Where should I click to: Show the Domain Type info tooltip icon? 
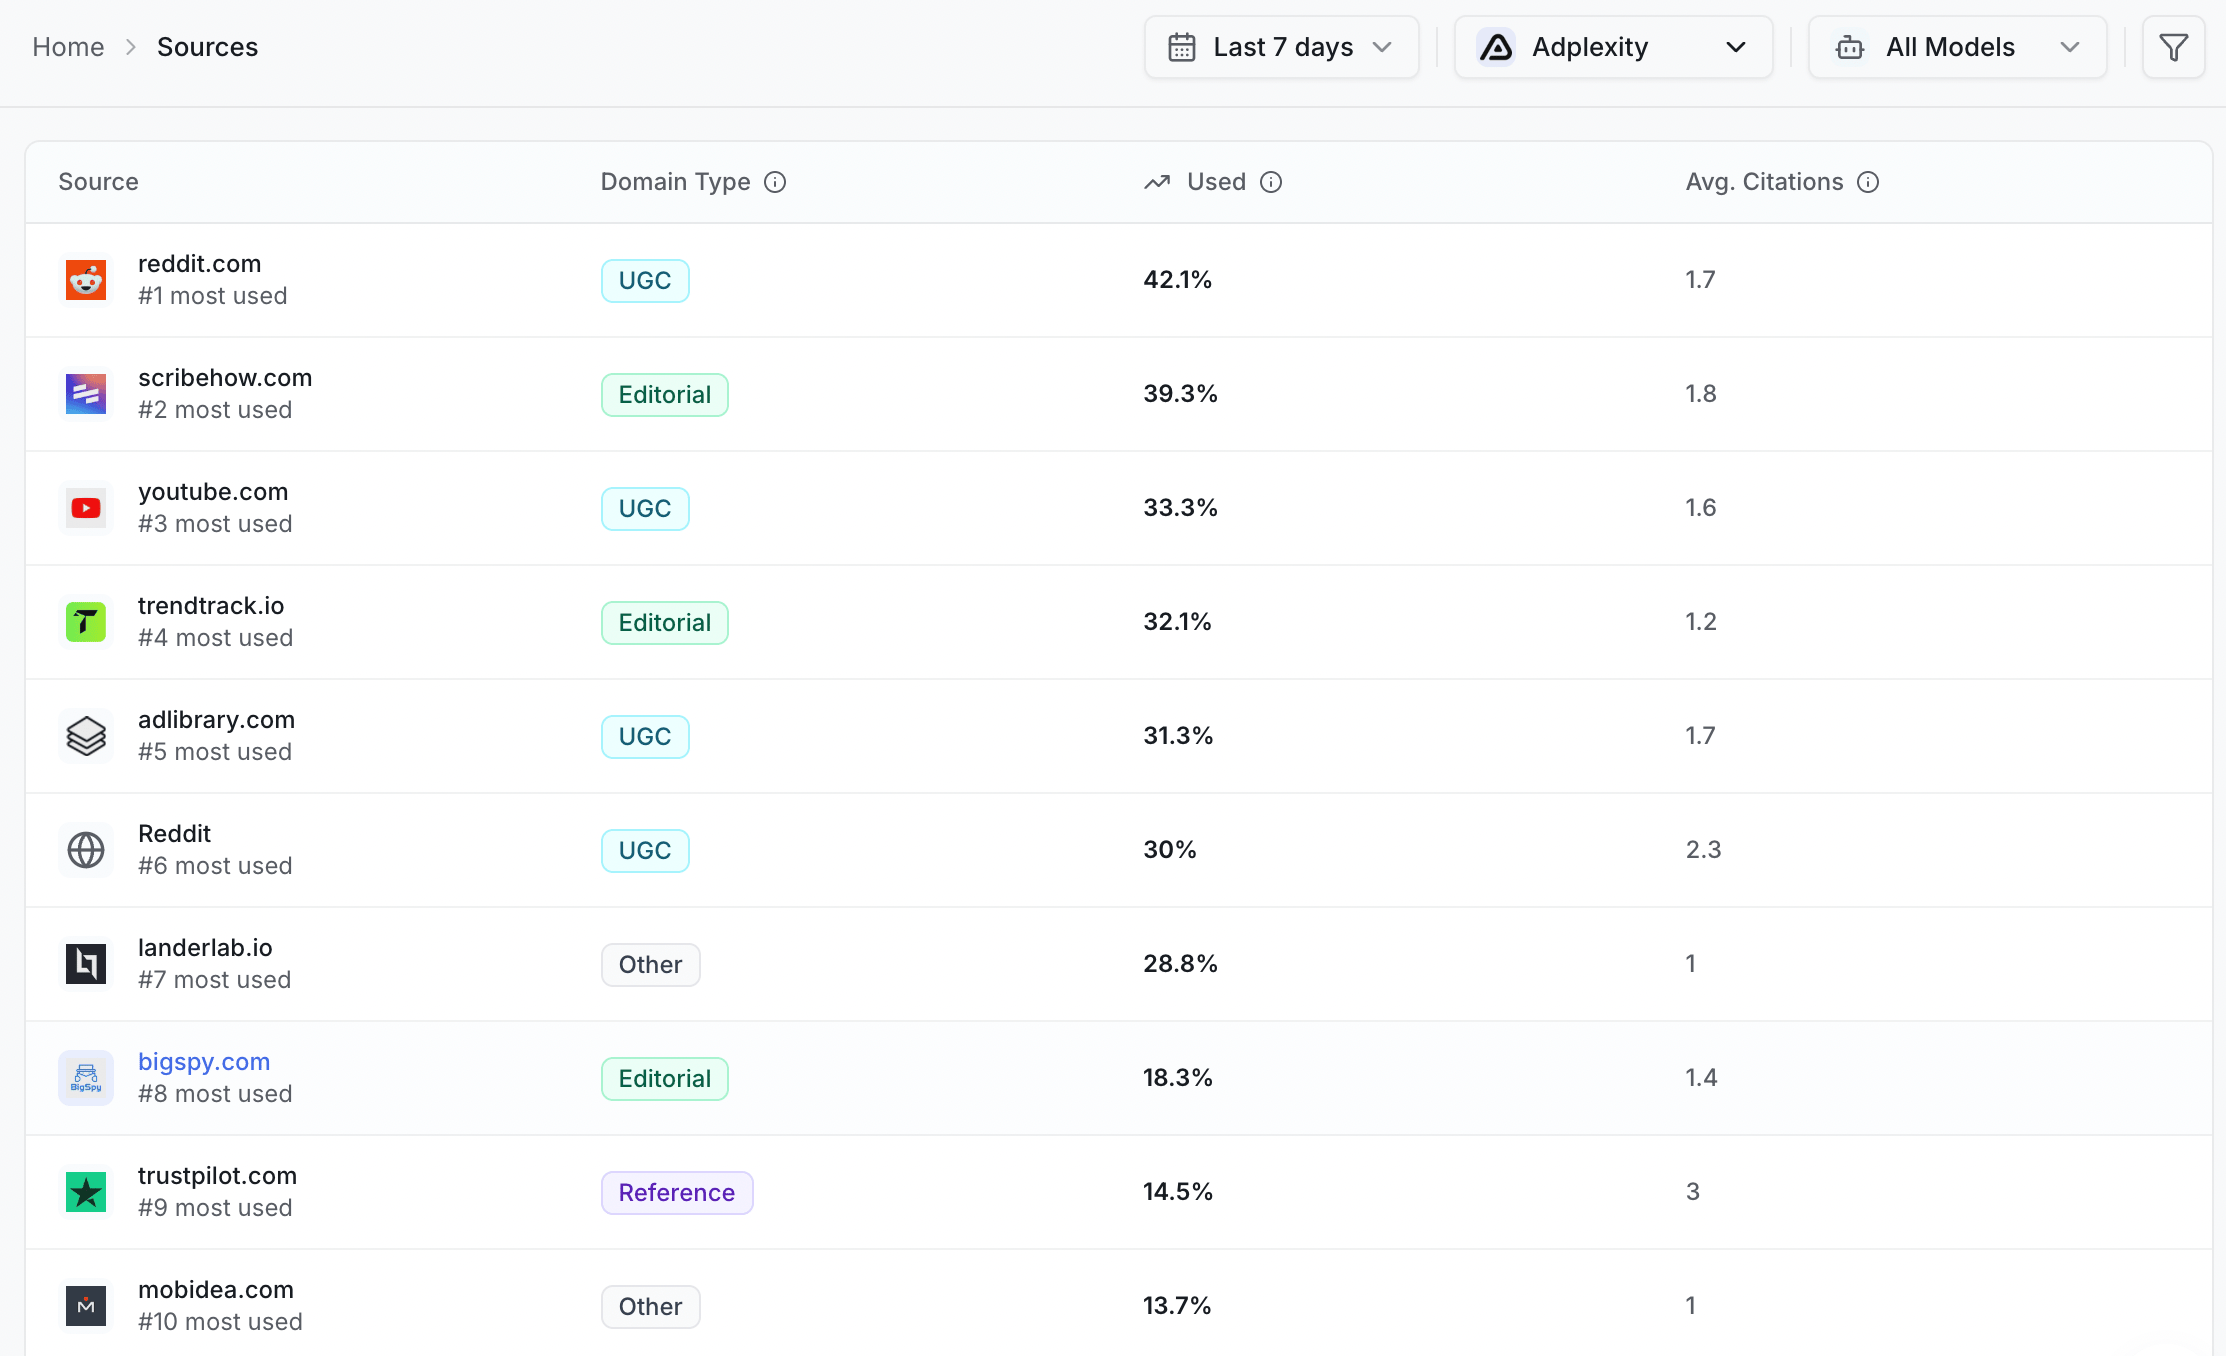pyautogui.click(x=775, y=182)
